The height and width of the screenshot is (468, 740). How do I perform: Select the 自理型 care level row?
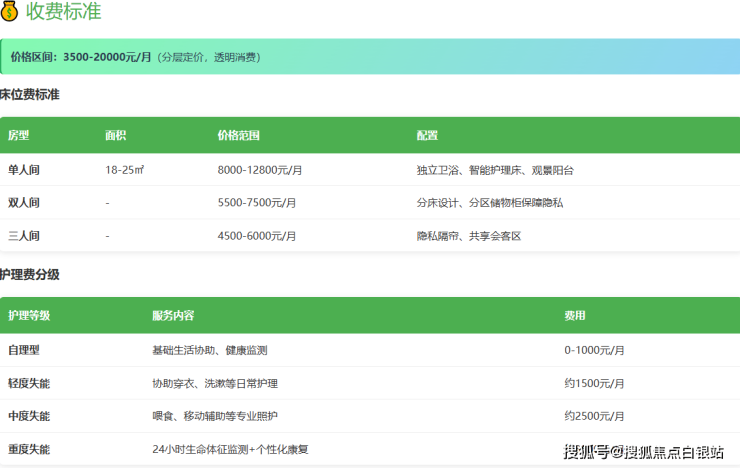tap(24, 350)
